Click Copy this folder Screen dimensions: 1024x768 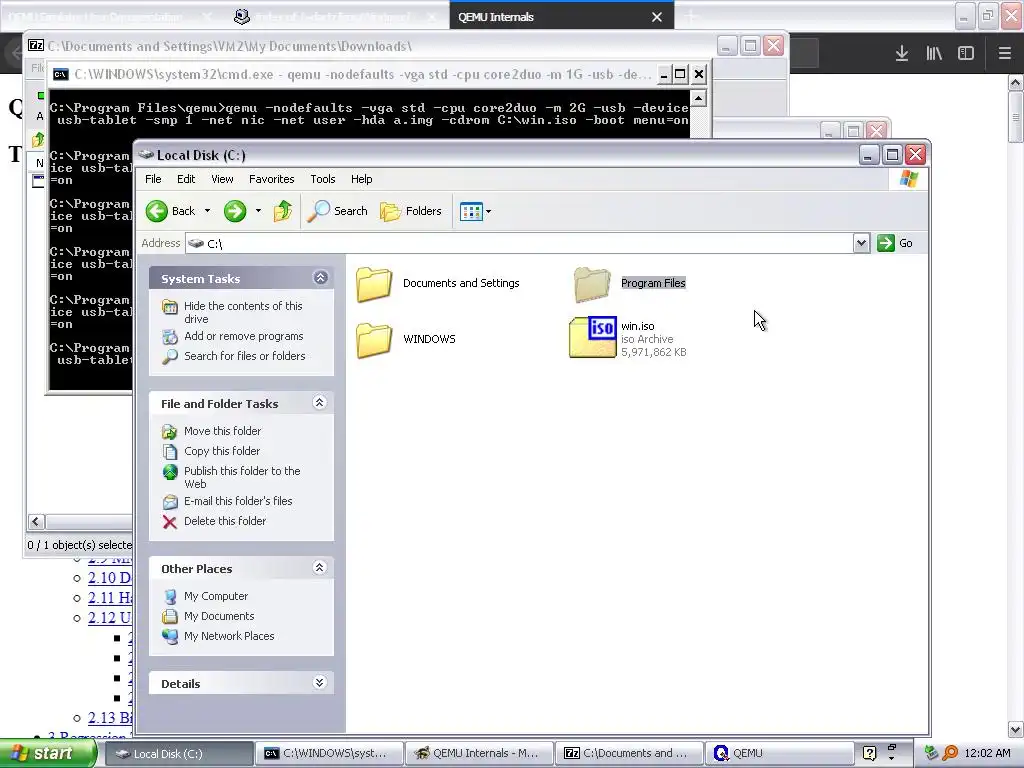pyautogui.click(x=221, y=451)
